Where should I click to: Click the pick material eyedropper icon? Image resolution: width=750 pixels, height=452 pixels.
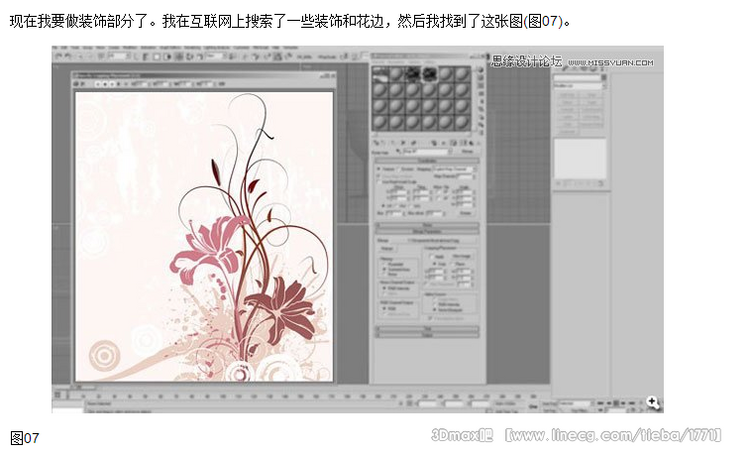[398, 151]
